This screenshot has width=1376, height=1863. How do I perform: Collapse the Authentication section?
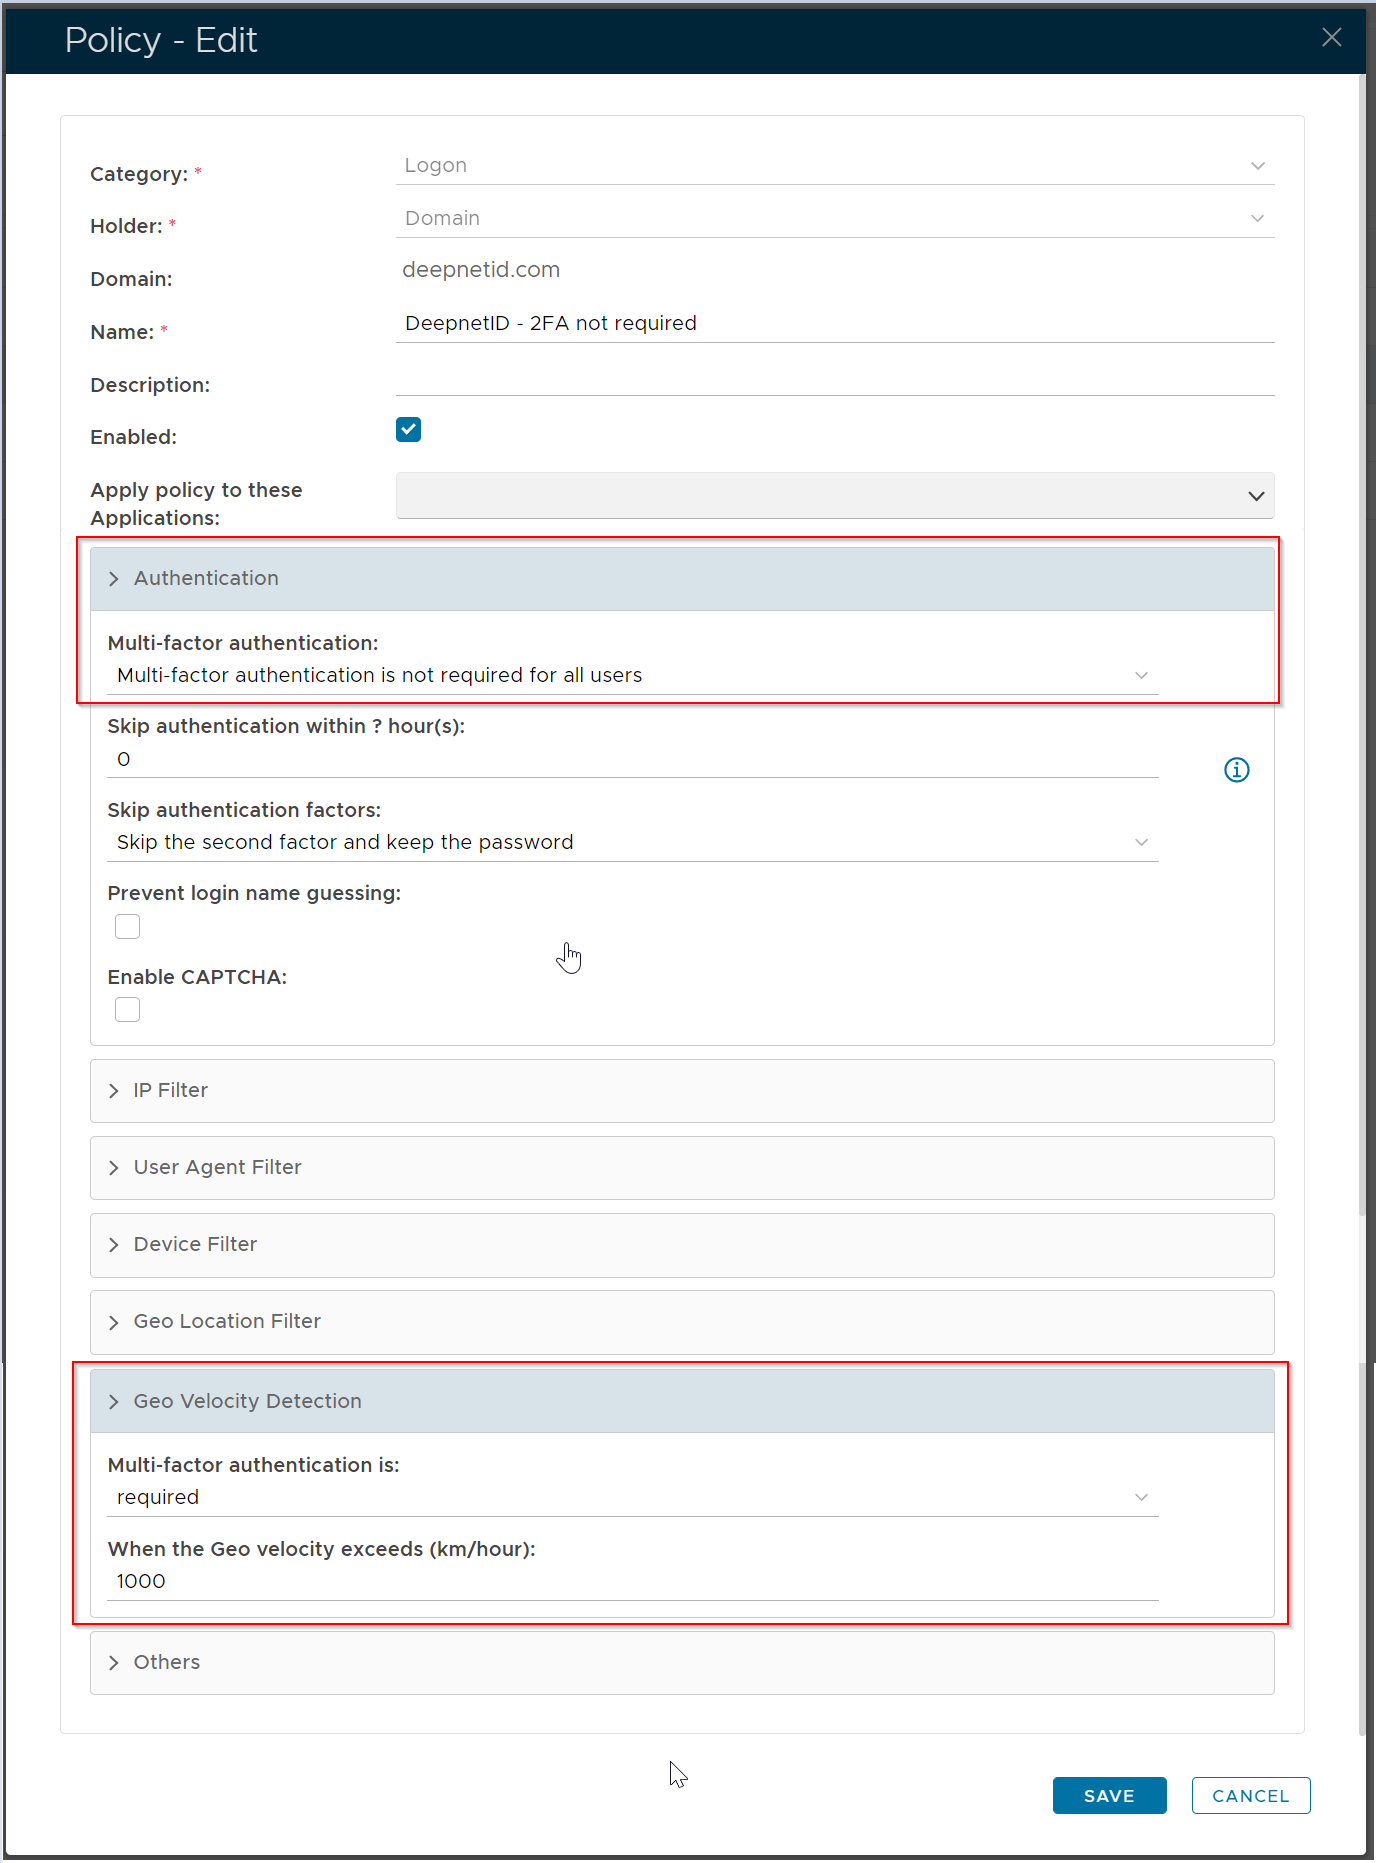click(x=206, y=579)
